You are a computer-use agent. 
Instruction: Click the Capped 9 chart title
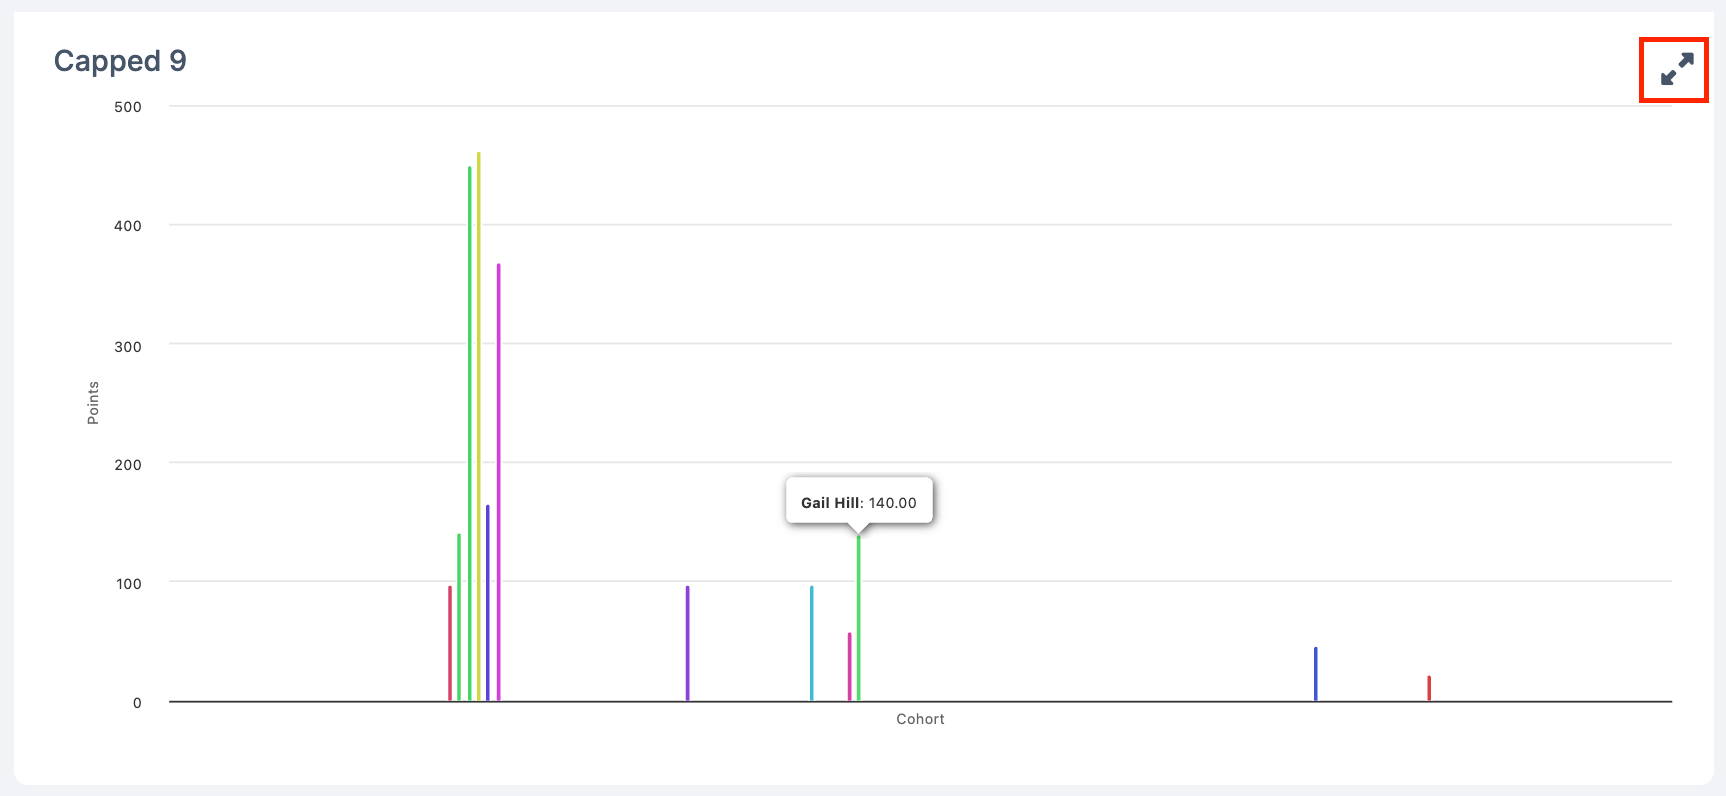point(120,61)
